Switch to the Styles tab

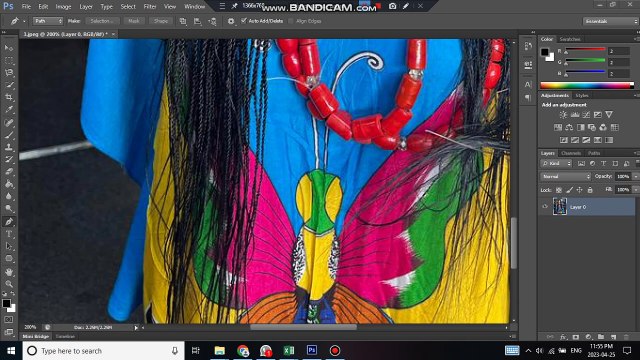point(582,96)
